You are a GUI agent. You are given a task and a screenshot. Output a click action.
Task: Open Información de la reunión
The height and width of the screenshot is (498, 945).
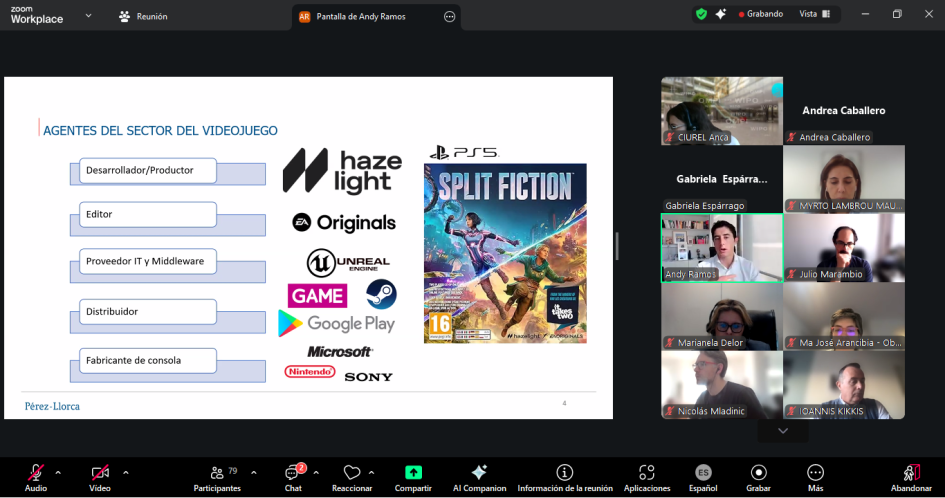(565, 478)
